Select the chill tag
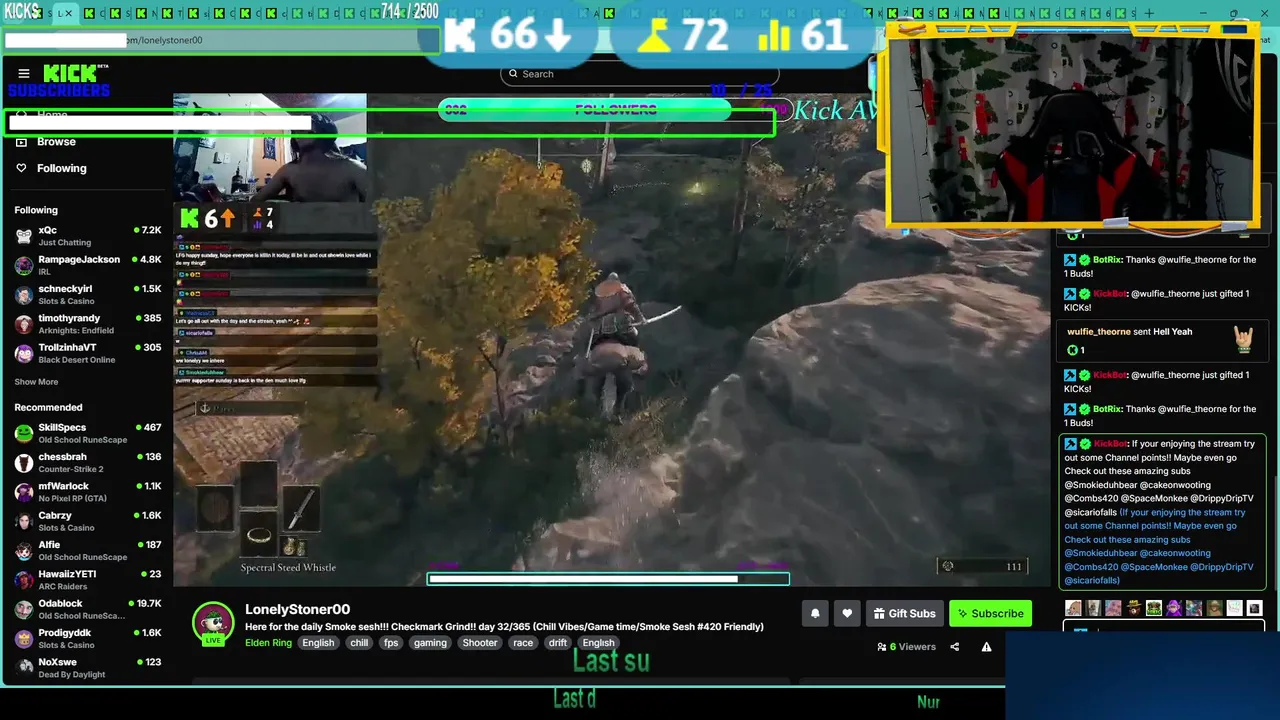This screenshot has width=1280, height=720. (x=359, y=643)
